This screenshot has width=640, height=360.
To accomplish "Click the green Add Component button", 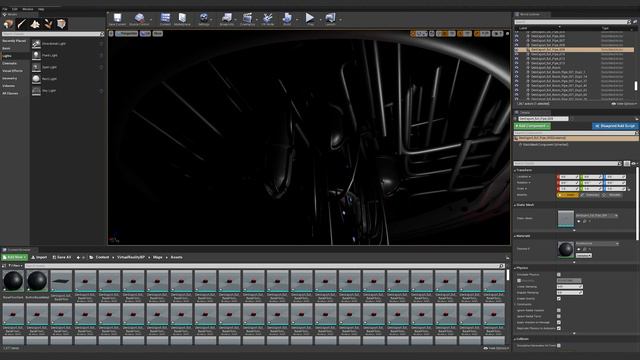I will [532, 126].
